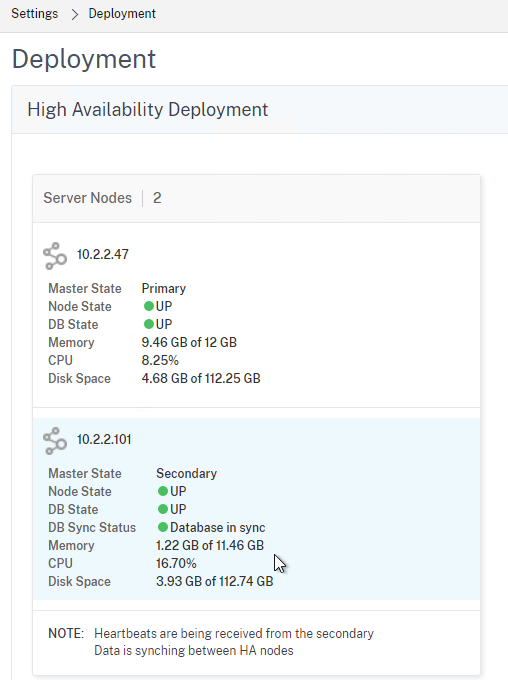Click the secondary disk space 3.93 GB value
Viewport: 508px width, 680px height.
[x=215, y=581]
